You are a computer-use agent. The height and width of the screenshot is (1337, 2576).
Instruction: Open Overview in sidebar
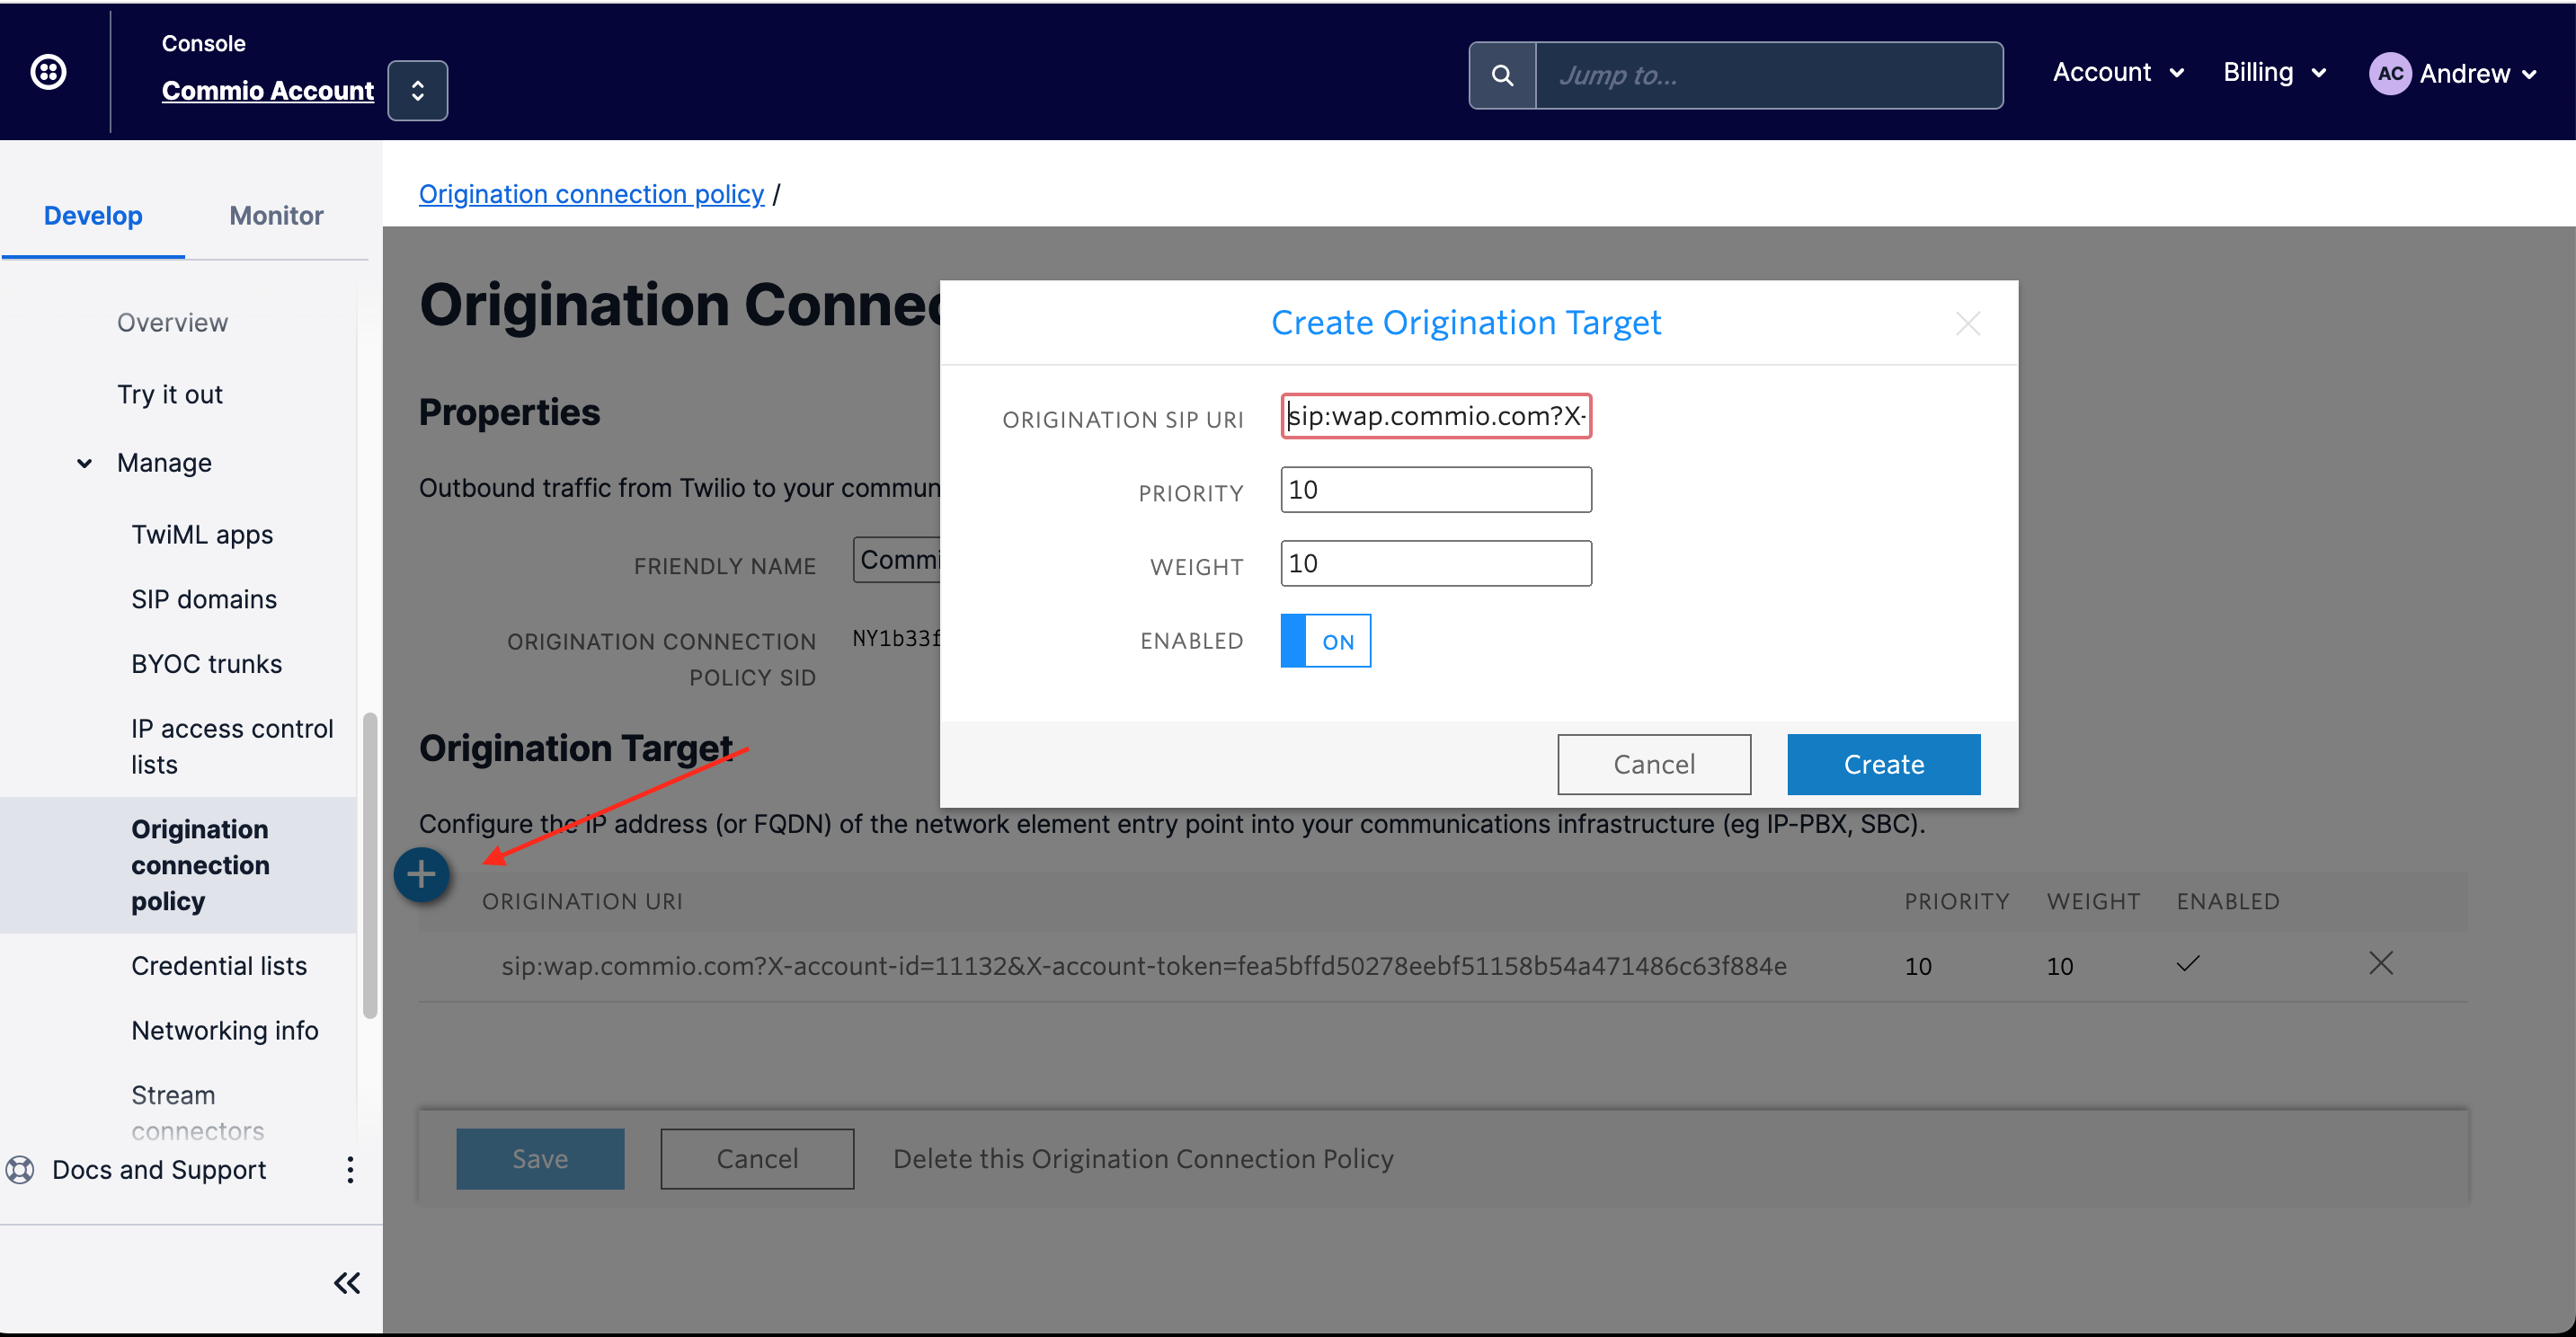(172, 323)
